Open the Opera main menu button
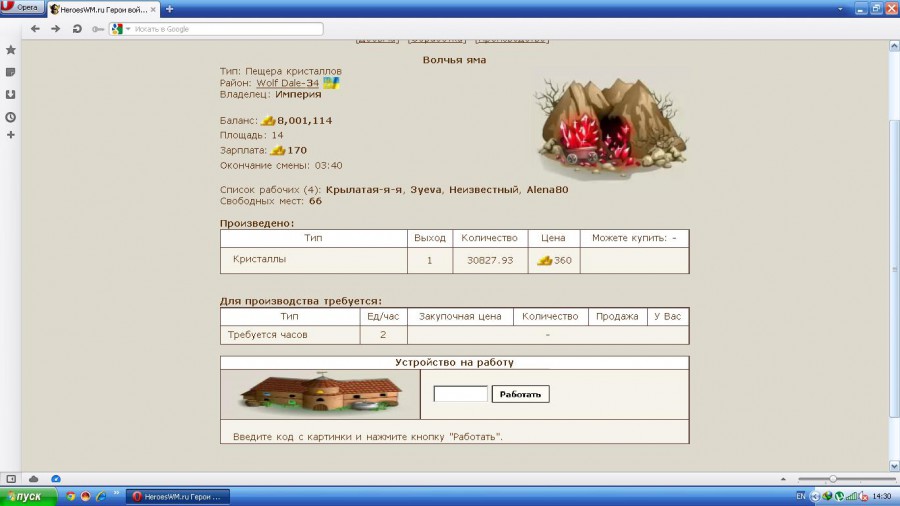This screenshot has height=506, width=900. pos(21,7)
